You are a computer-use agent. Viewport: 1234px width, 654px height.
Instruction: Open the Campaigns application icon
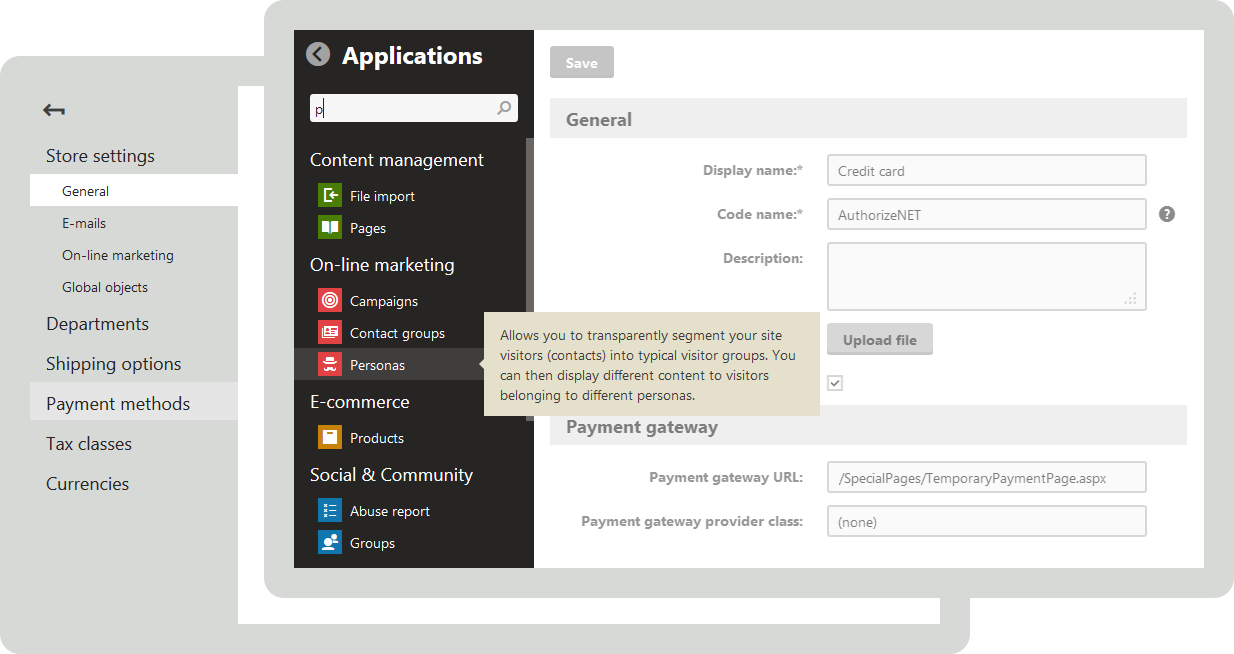(x=329, y=300)
